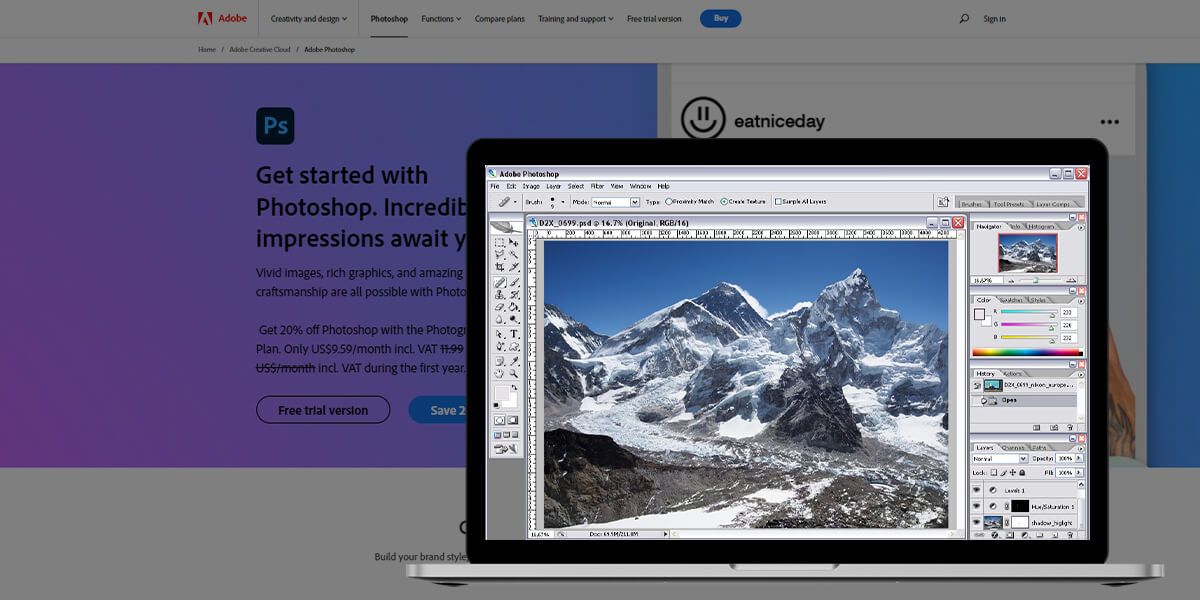Open the tool preset picker arrow
Viewport: 1200px width, 600px height.
[x=515, y=202]
